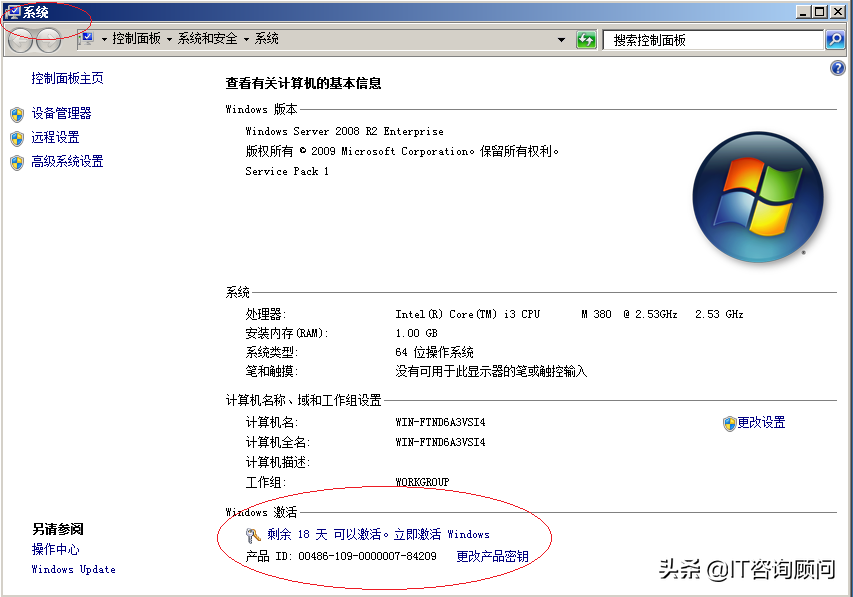Screen dimensions: 853x597
Task: Click 控制面板 breadcrumb in address bar
Action: (x=137, y=39)
